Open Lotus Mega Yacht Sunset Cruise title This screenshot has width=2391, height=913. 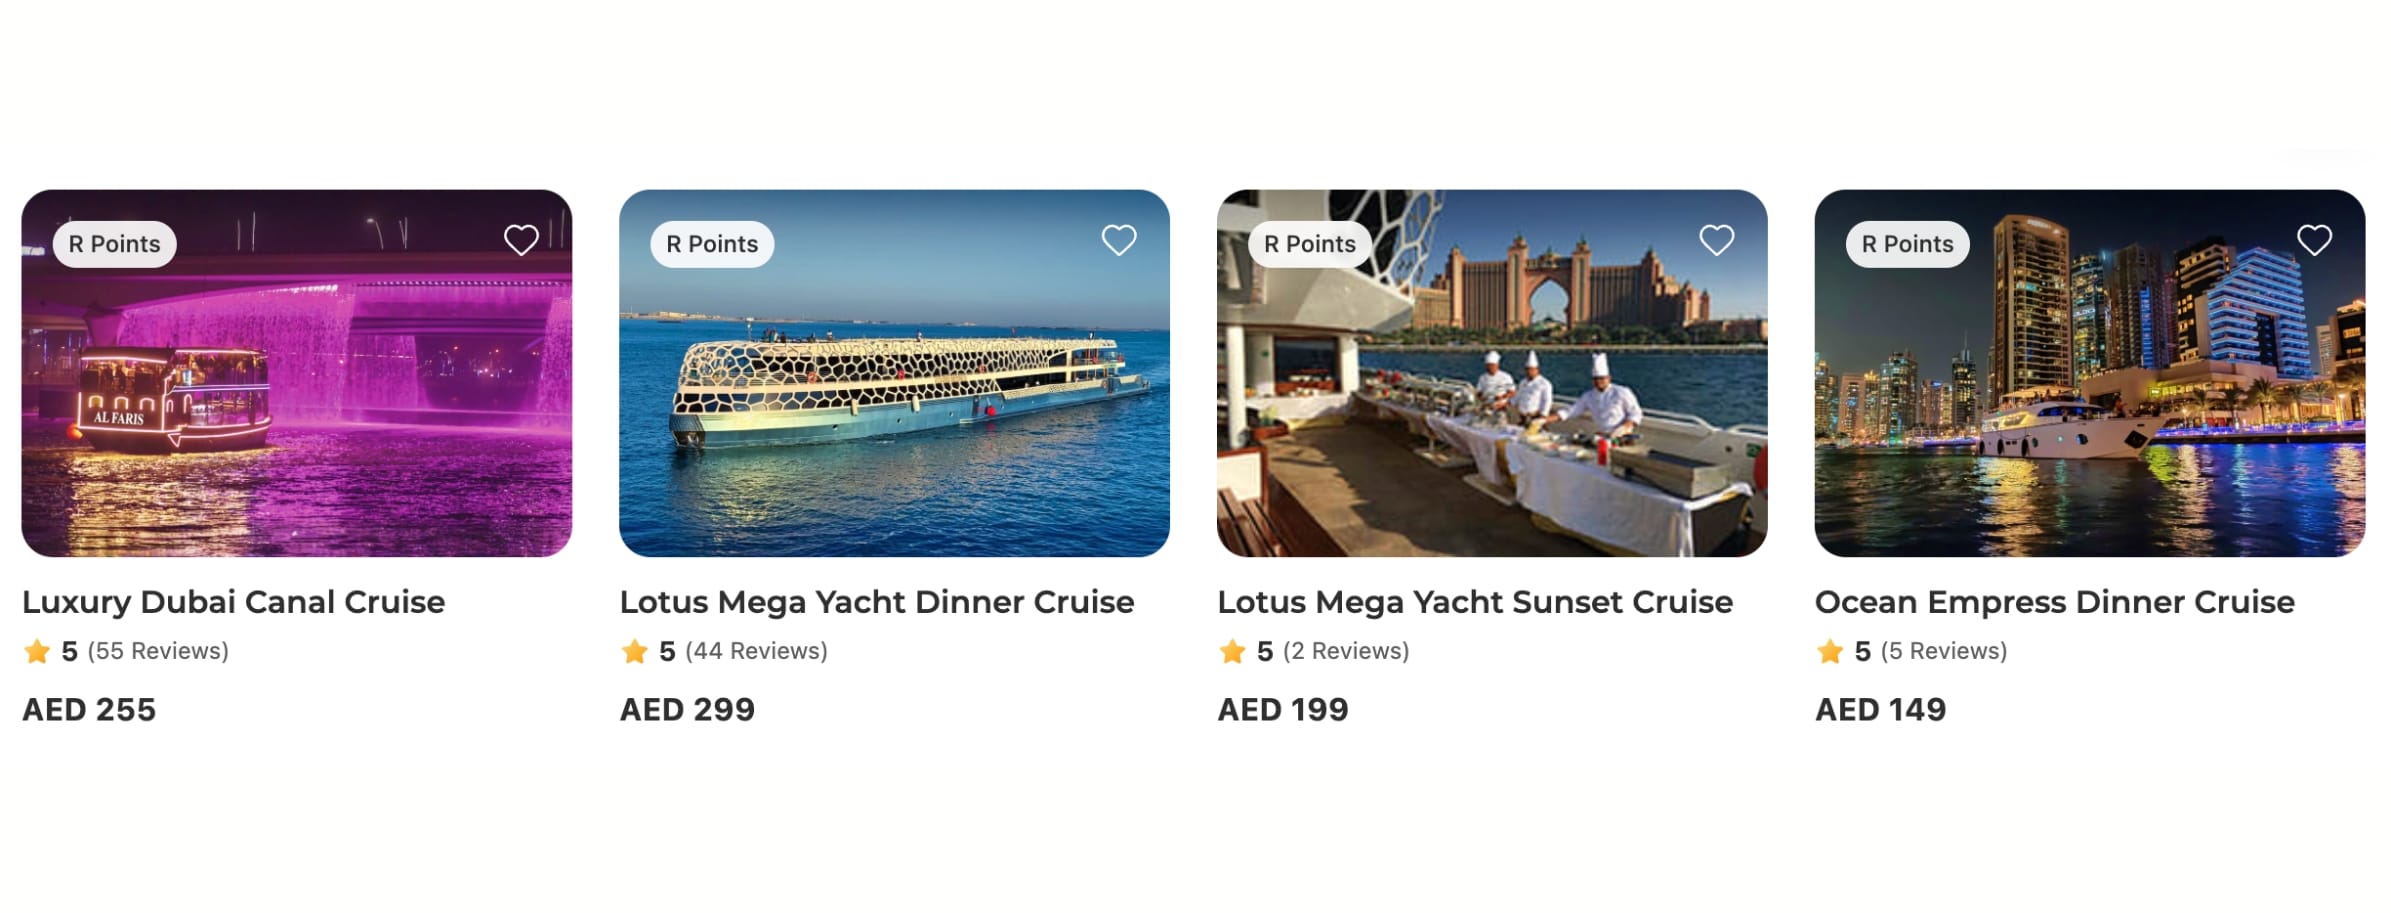[1474, 602]
